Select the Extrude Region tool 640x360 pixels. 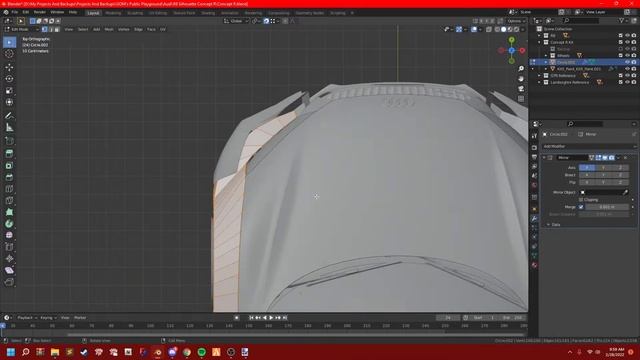9,154
